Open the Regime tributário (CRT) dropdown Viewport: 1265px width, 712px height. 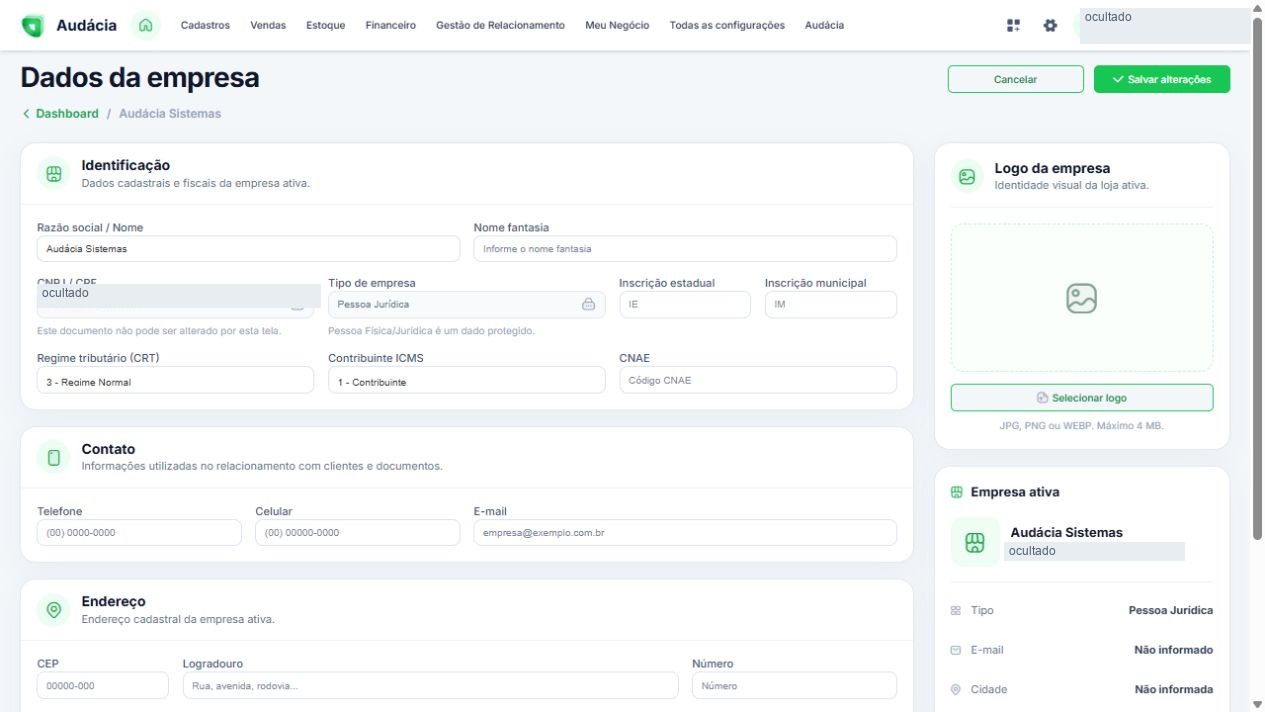175,381
